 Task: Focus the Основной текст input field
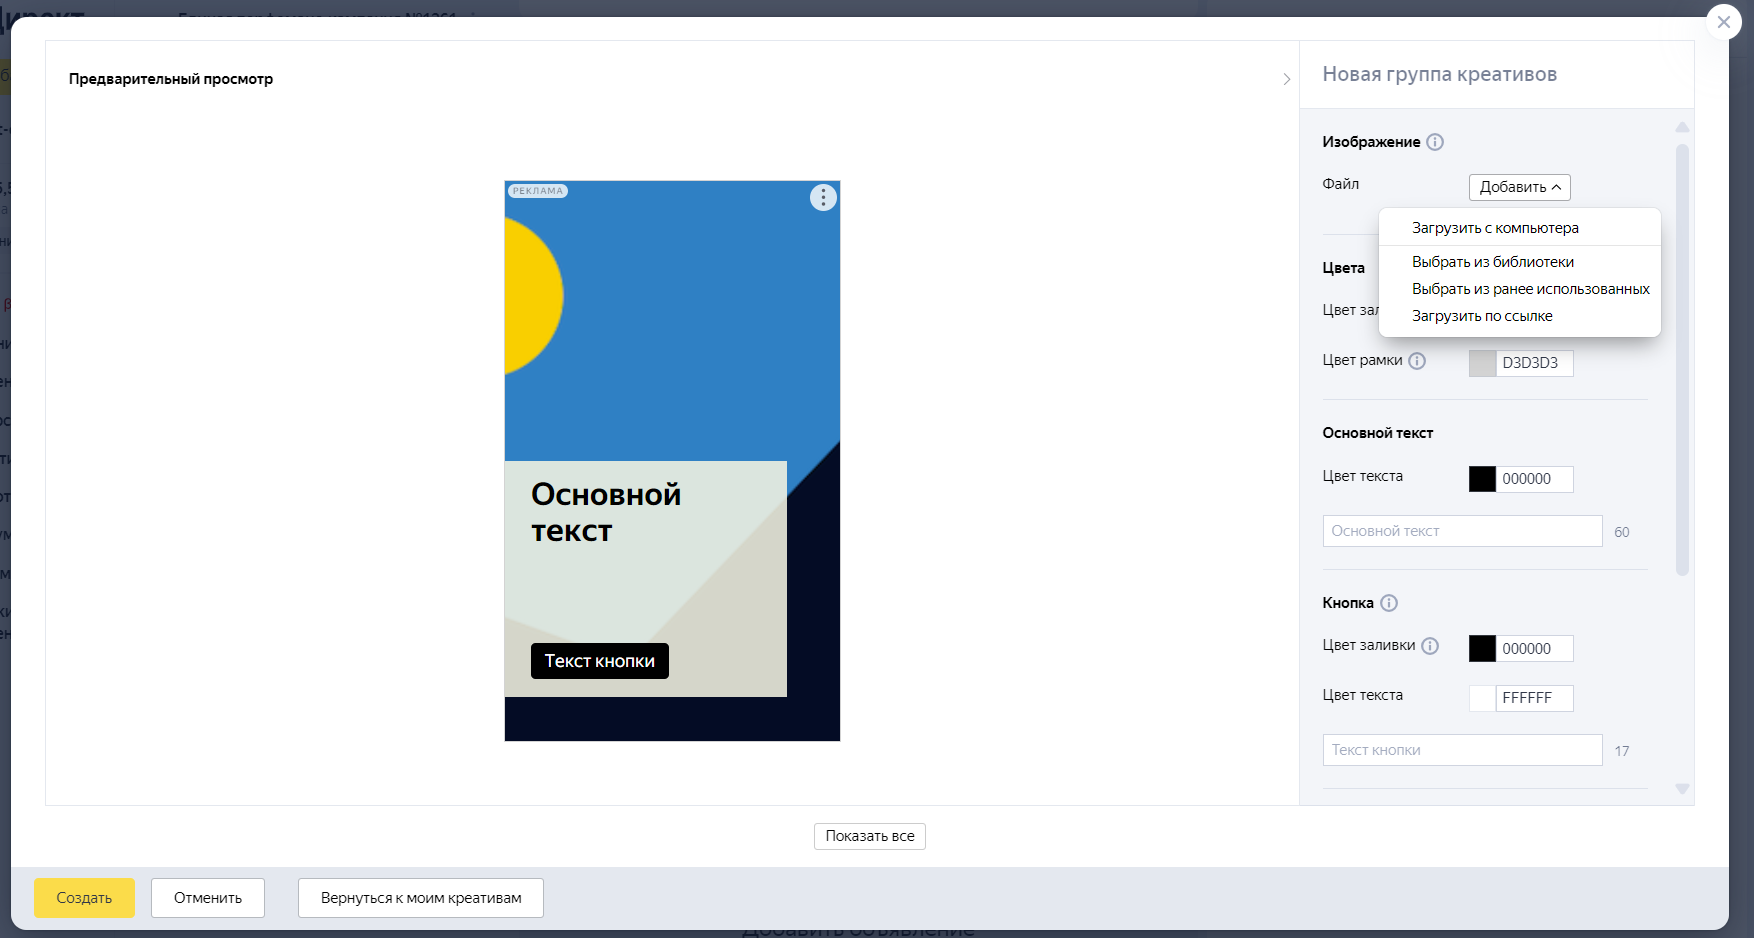click(x=1462, y=531)
